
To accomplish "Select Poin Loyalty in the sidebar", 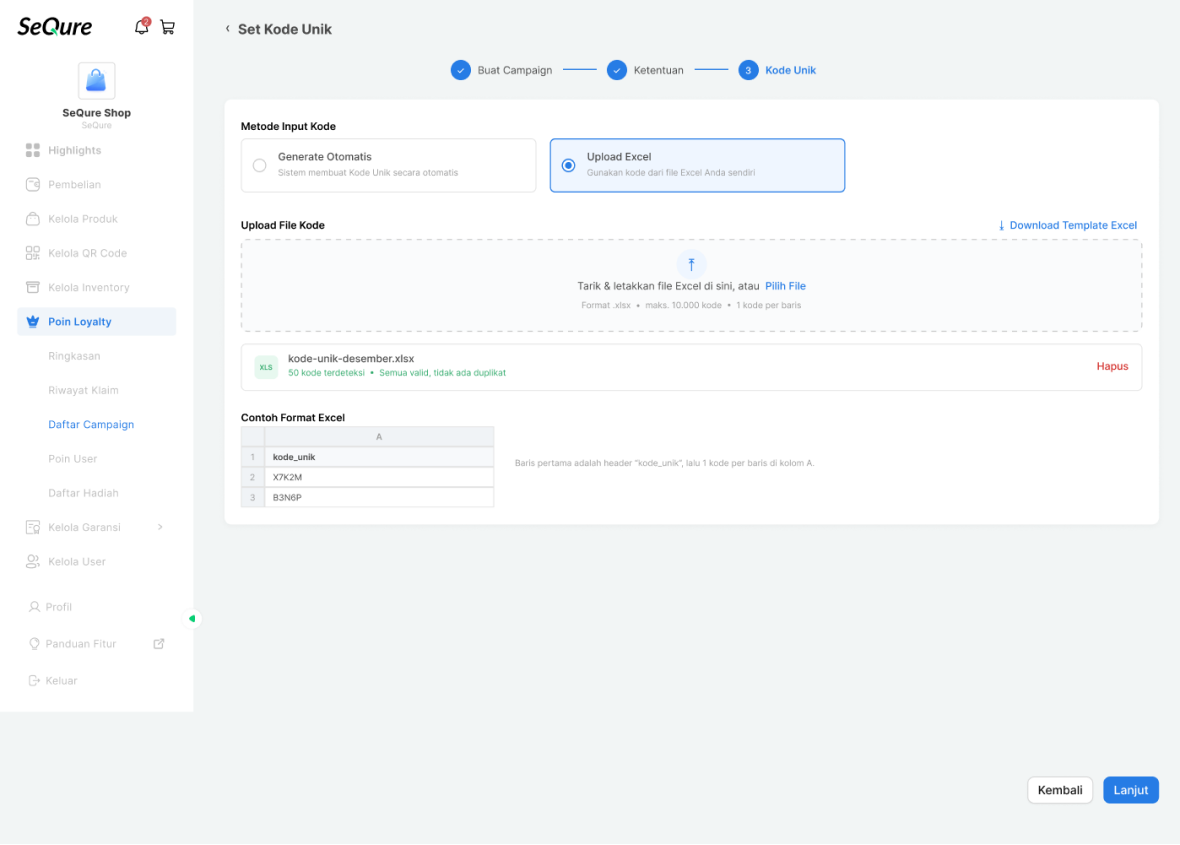I will point(96,321).
